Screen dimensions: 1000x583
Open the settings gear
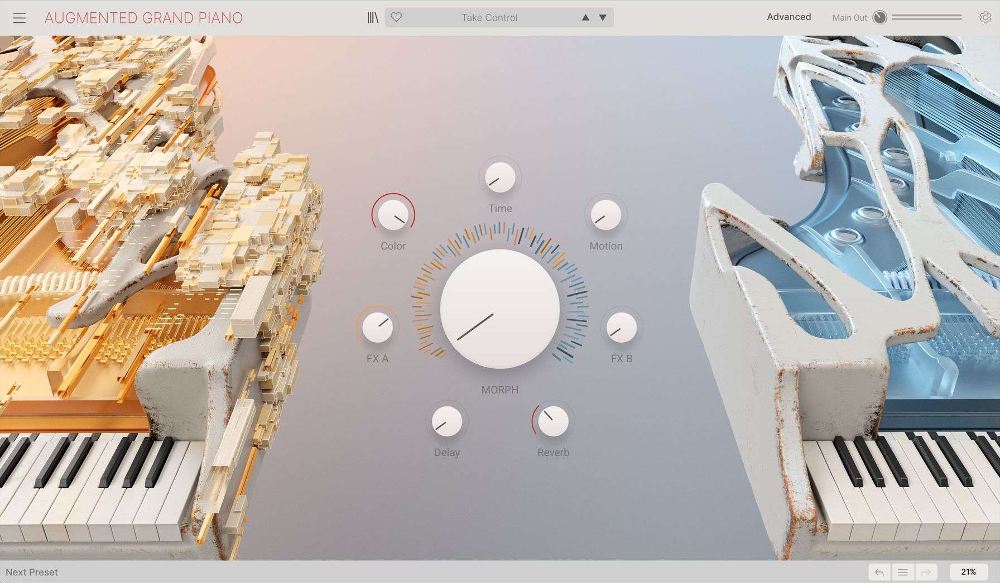(981, 16)
